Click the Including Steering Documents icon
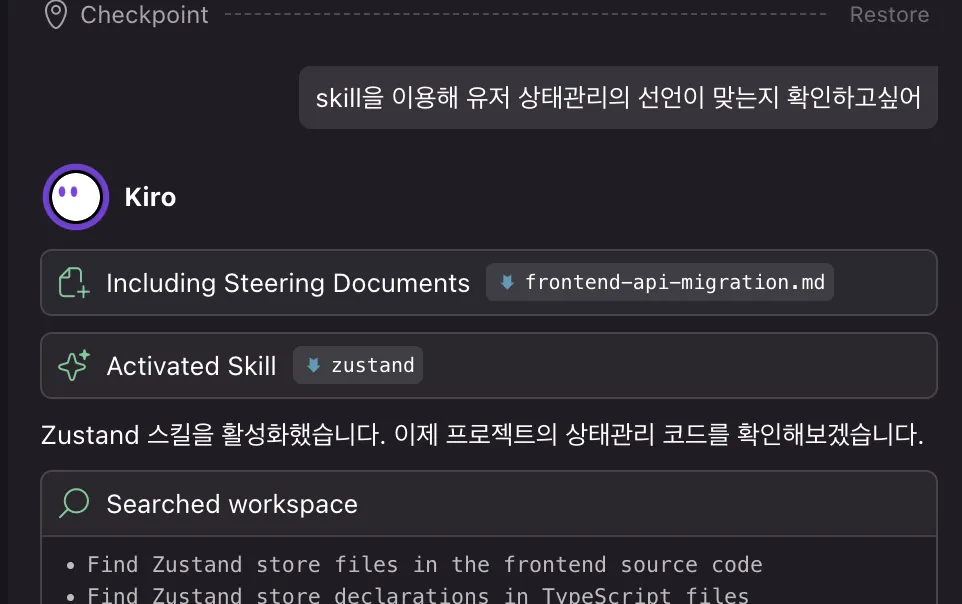The image size is (962, 604). coord(74,283)
